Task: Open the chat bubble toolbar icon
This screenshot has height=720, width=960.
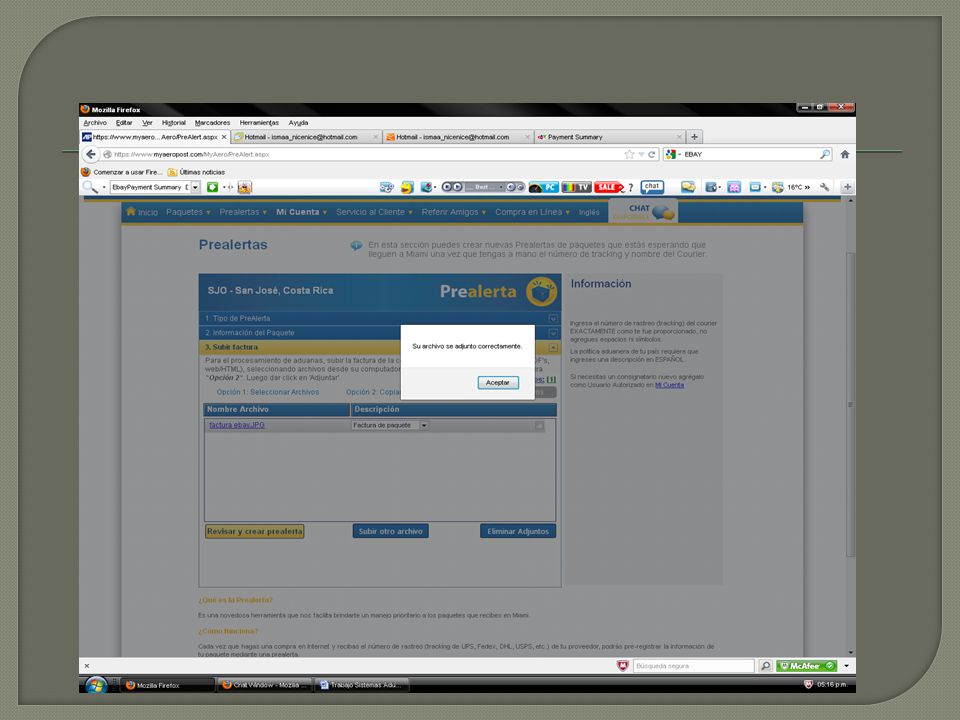Action: coord(652,187)
